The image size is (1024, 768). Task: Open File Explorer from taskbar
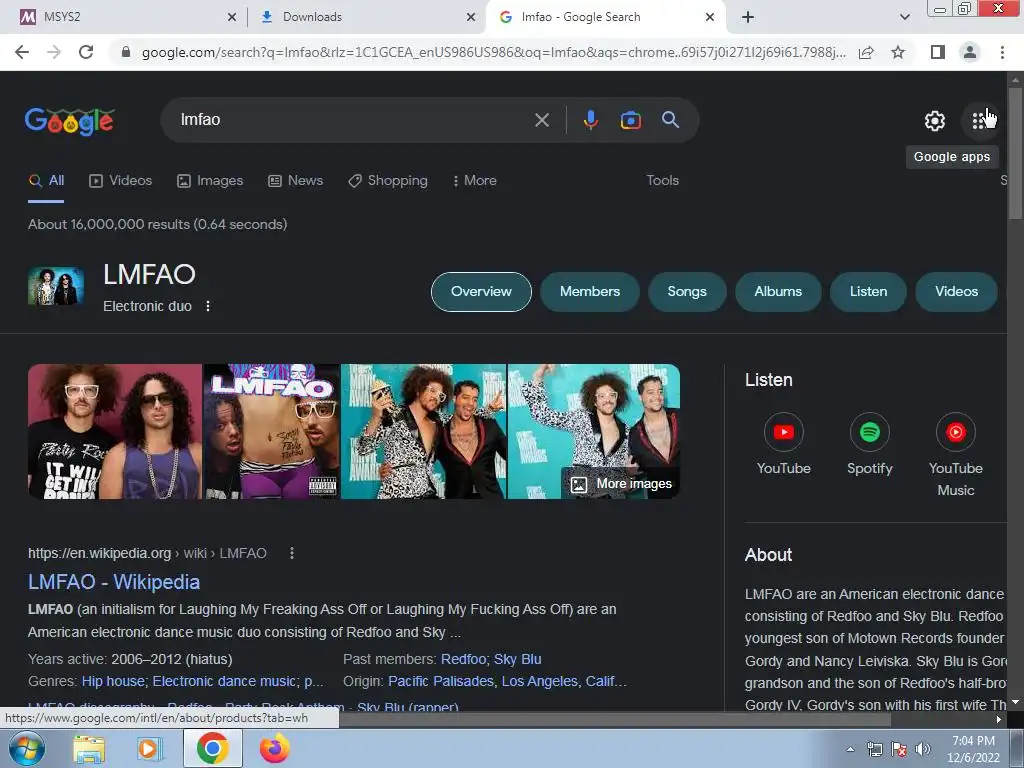89,749
